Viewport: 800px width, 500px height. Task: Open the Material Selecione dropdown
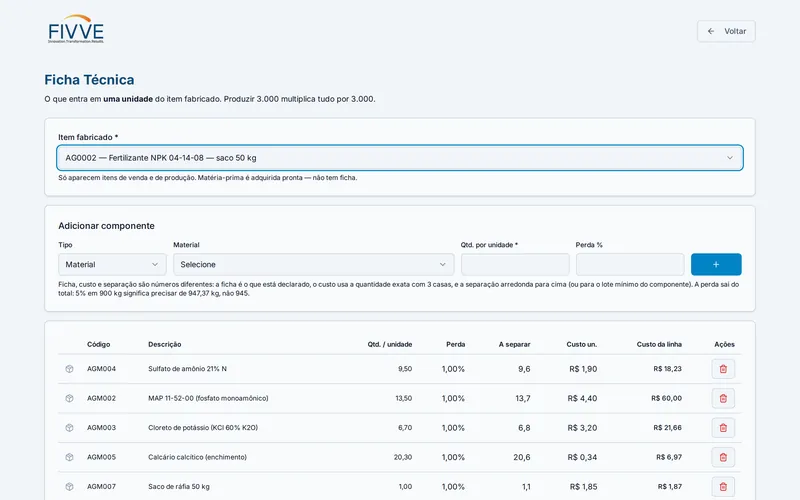tap(313, 264)
